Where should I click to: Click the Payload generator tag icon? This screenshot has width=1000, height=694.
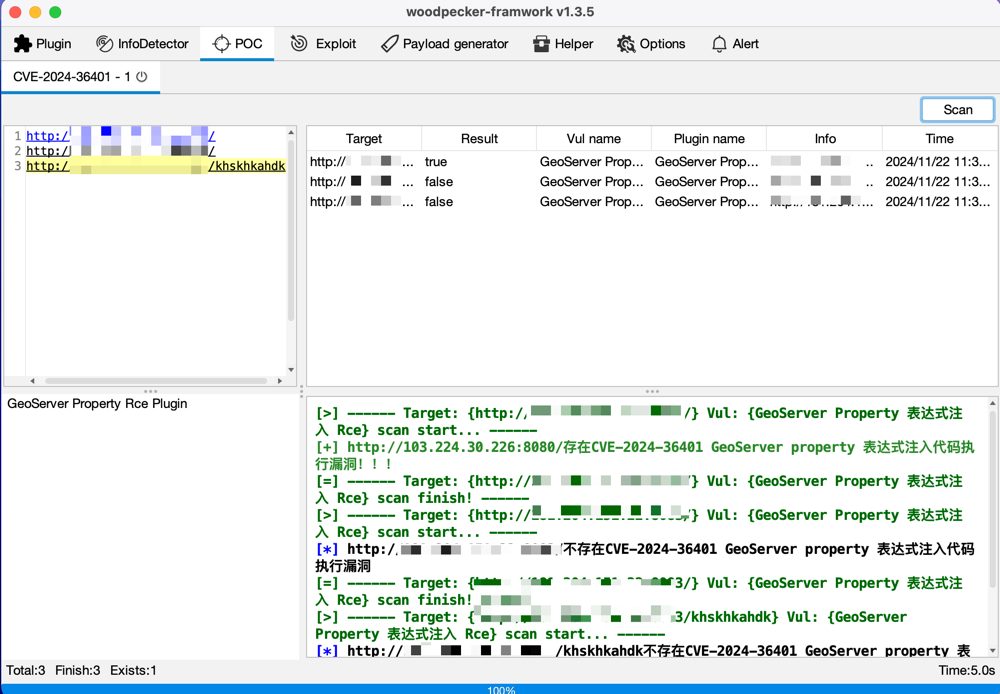tap(389, 43)
